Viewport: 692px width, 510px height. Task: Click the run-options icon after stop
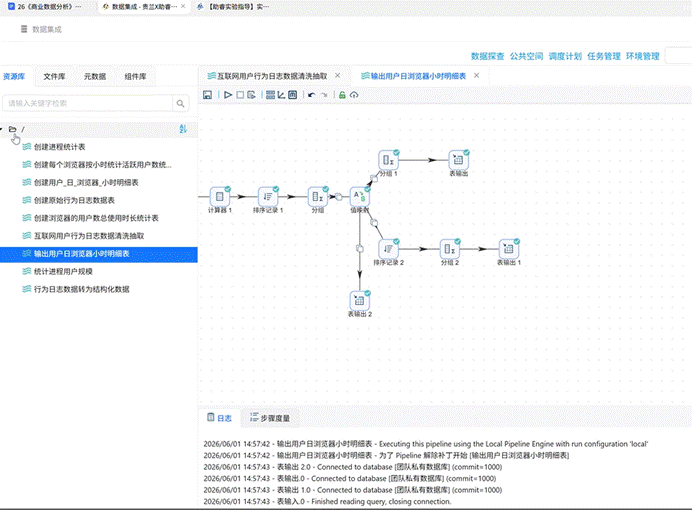(x=252, y=95)
